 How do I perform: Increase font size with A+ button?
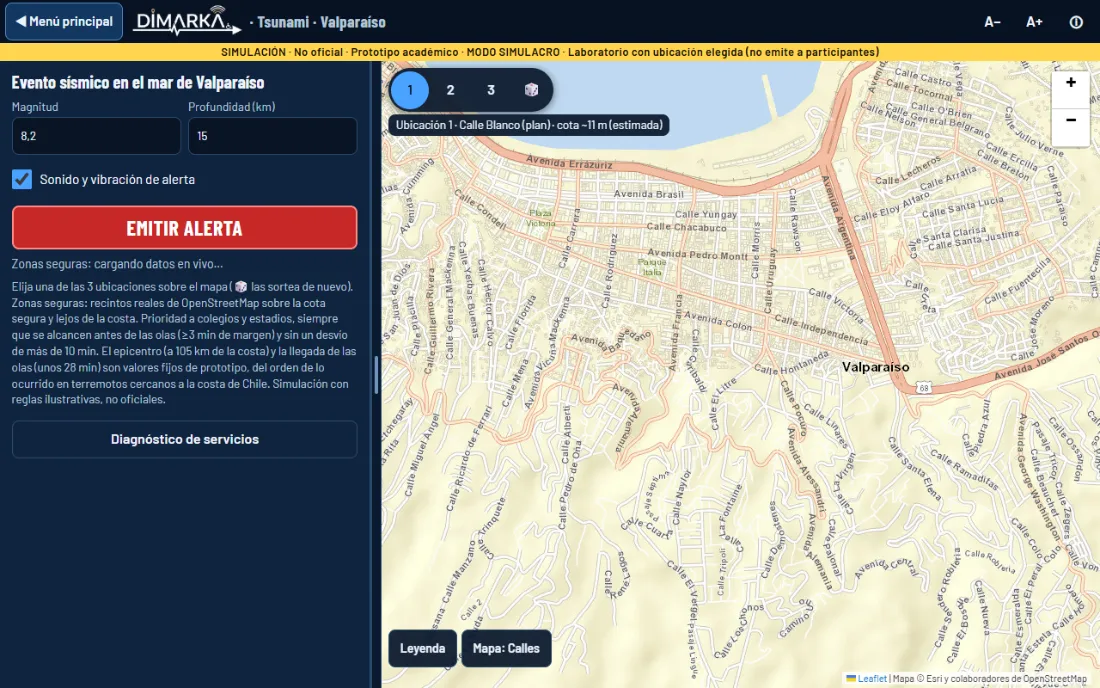tap(1034, 22)
